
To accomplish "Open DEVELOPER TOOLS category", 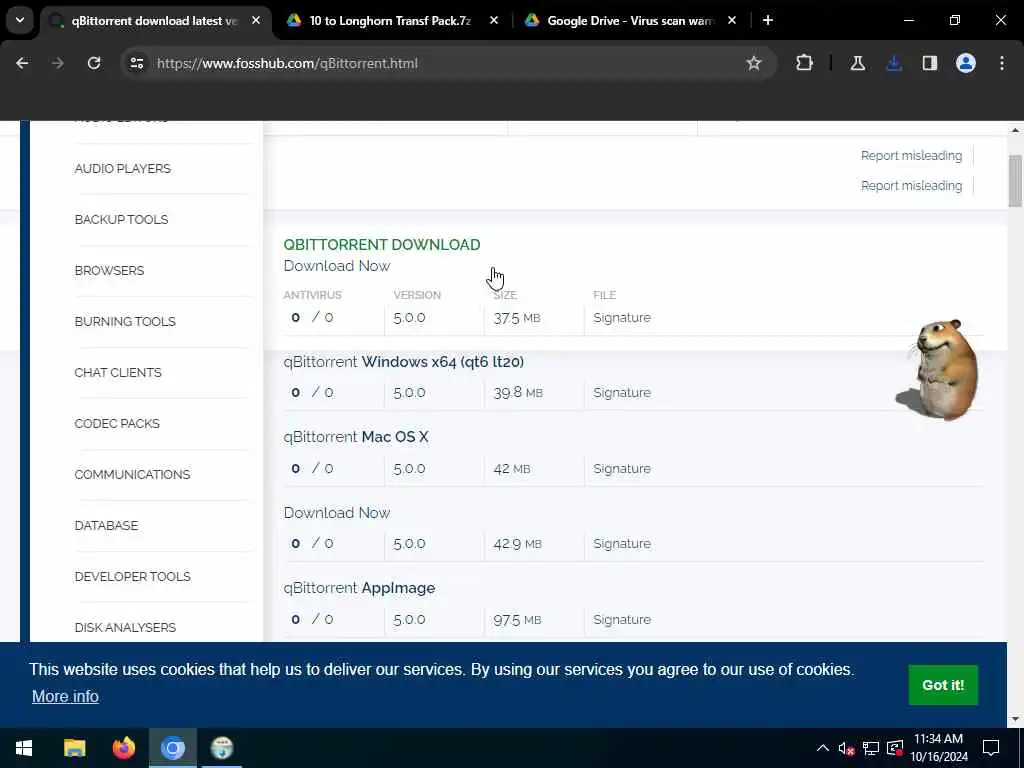I will coord(133,576).
